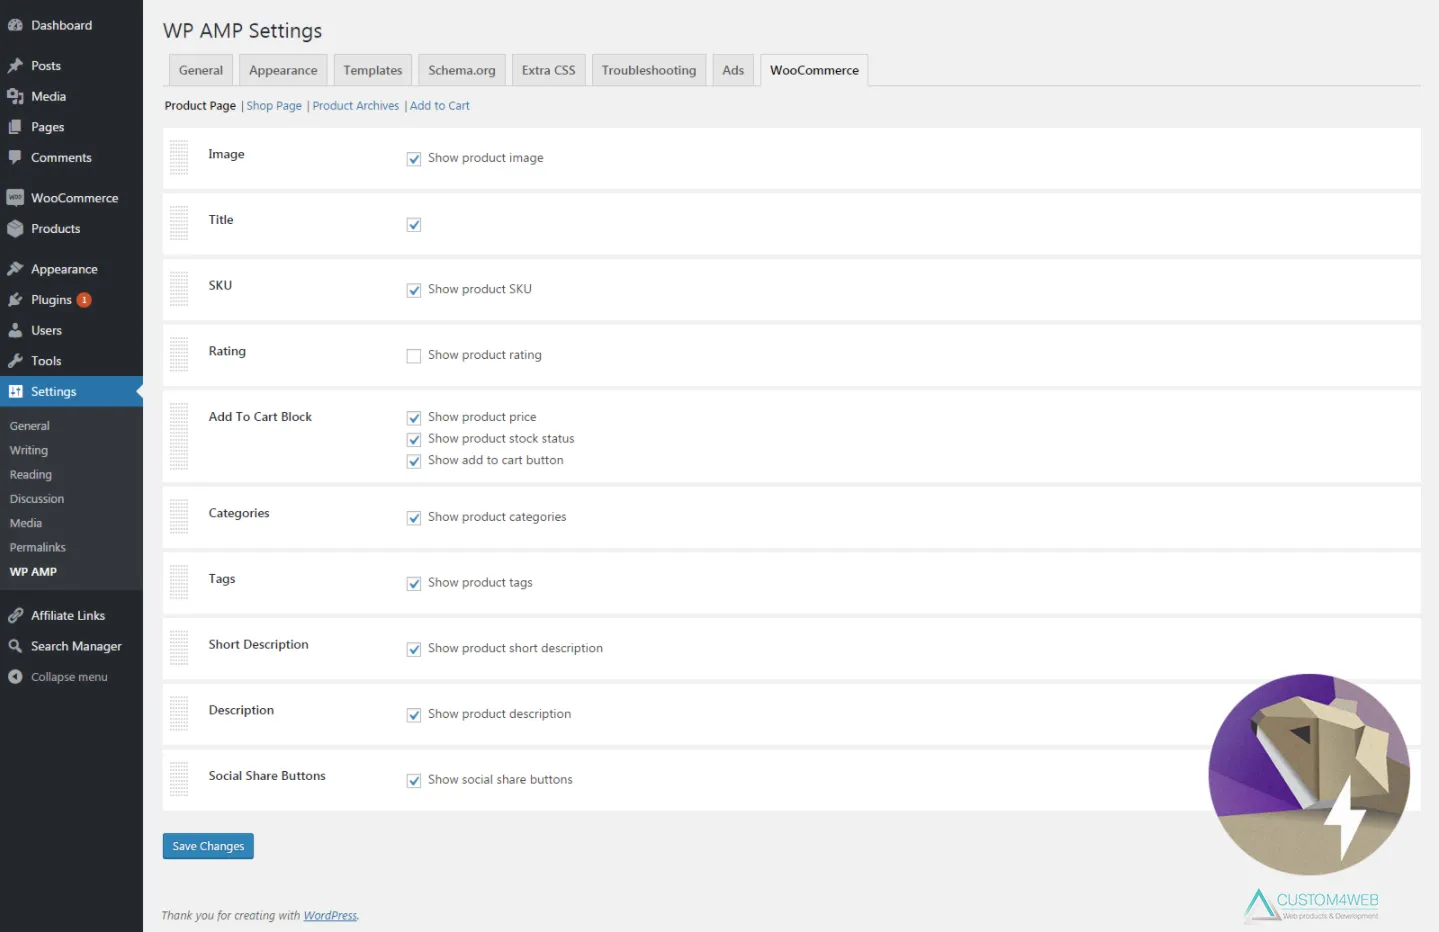Open the Media library
This screenshot has height=932, width=1439.
[x=48, y=96]
